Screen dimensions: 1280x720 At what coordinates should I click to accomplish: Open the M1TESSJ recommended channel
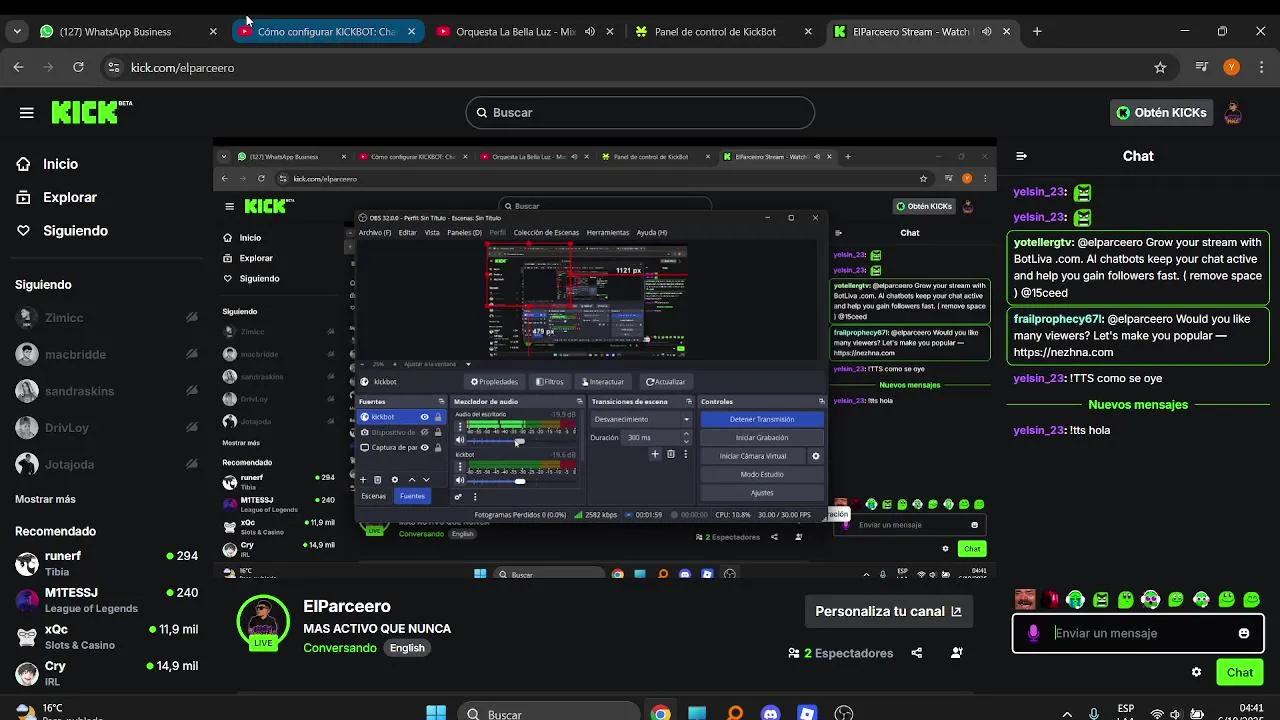[x=105, y=600]
